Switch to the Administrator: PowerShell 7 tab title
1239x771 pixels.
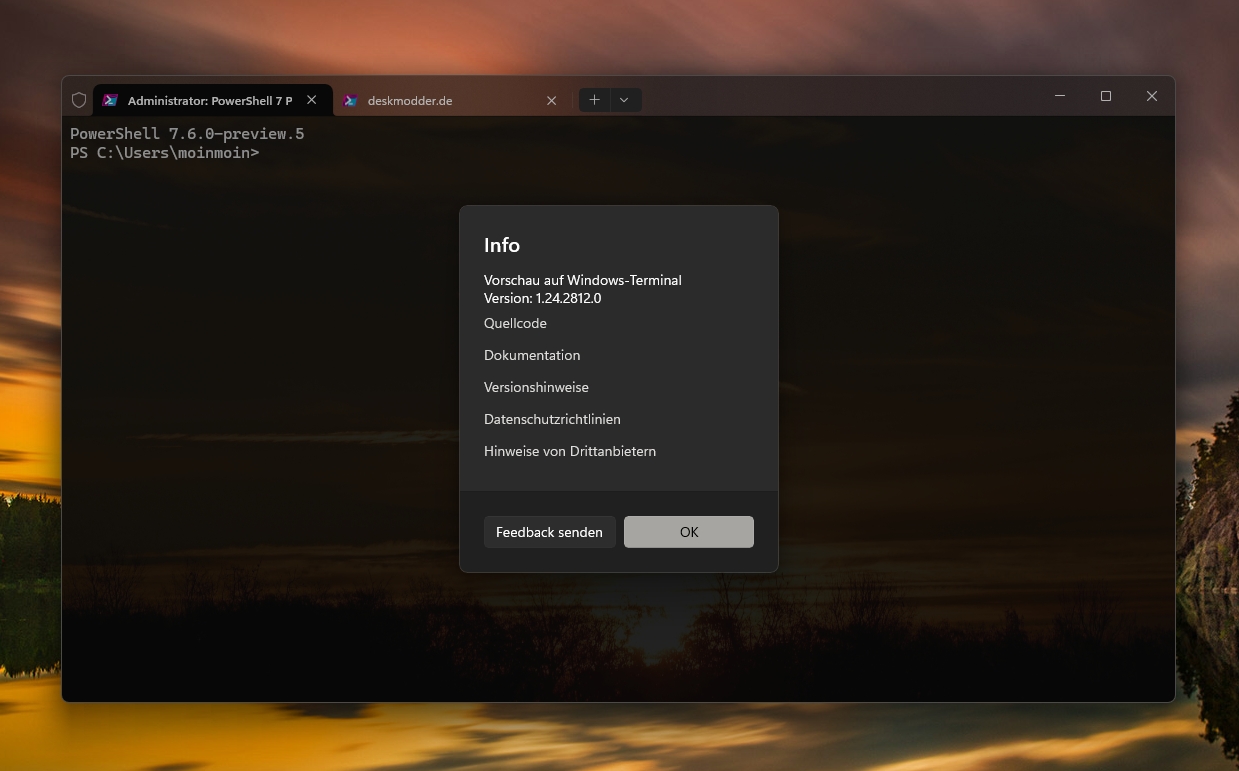click(x=210, y=100)
